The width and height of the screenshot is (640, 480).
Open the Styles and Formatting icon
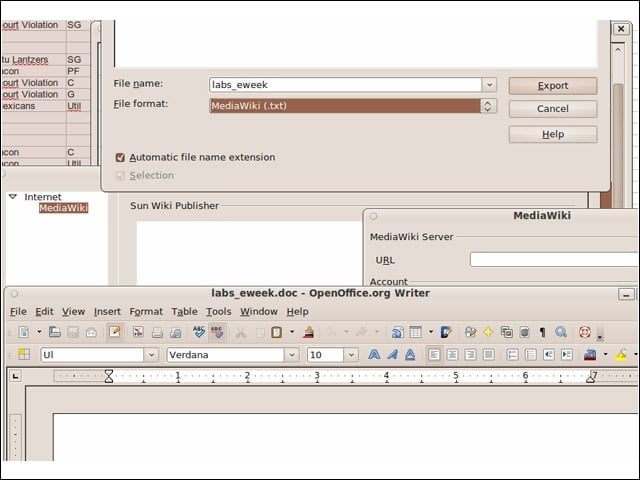[24, 354]
